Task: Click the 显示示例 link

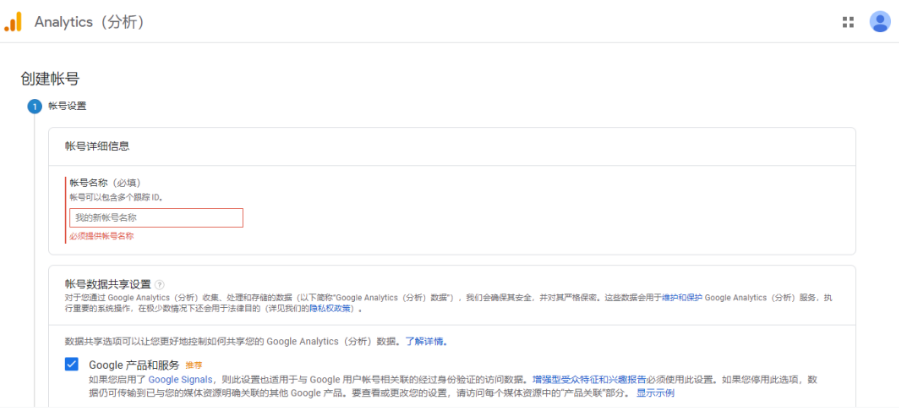Action: pyautogui.click(x=655, y=394)
